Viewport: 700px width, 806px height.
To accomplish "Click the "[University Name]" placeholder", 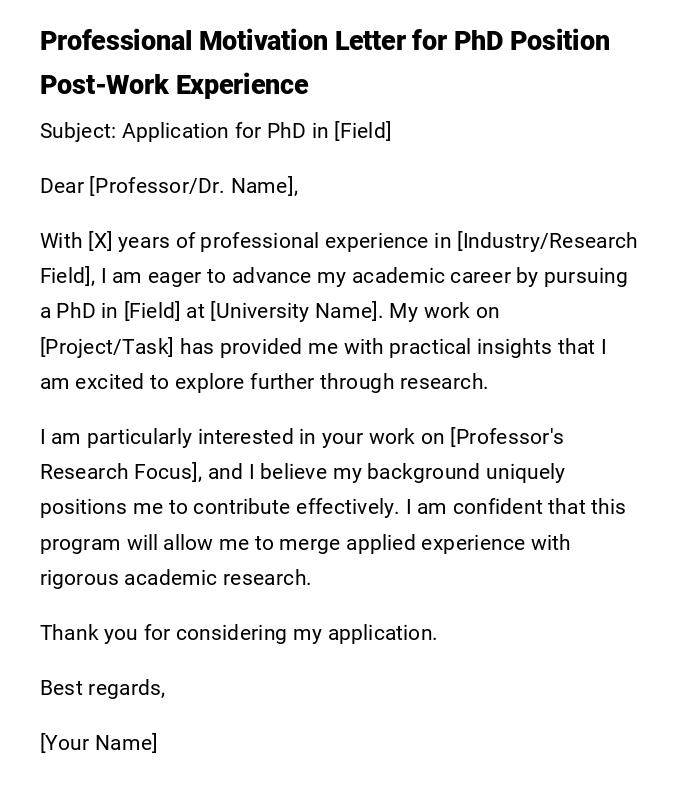I will (296, 311).
